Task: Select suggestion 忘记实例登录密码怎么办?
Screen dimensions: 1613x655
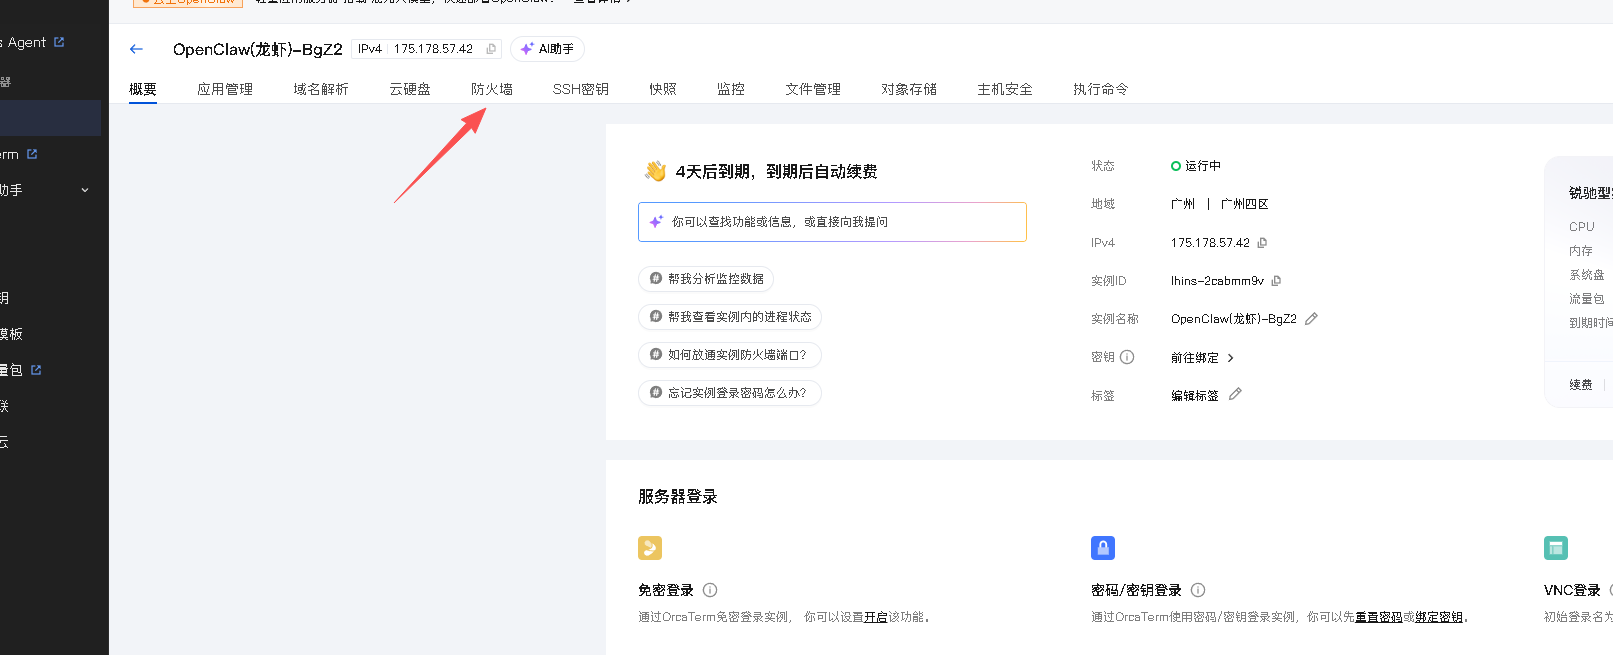Action: [x=730, y=393]
